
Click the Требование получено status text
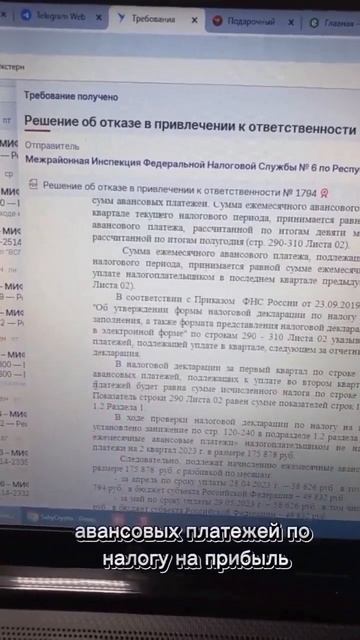pyautogui.click(x=71, y=97)
